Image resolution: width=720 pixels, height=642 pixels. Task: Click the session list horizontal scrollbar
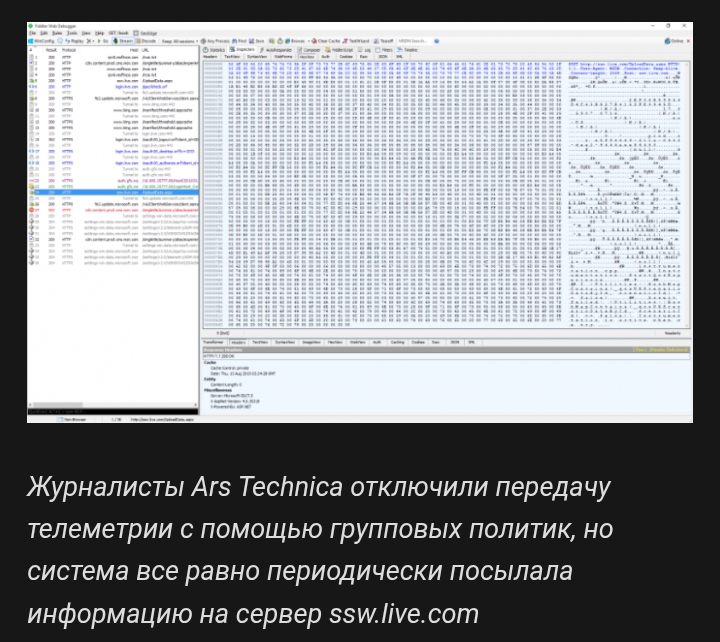coord(113,405)
